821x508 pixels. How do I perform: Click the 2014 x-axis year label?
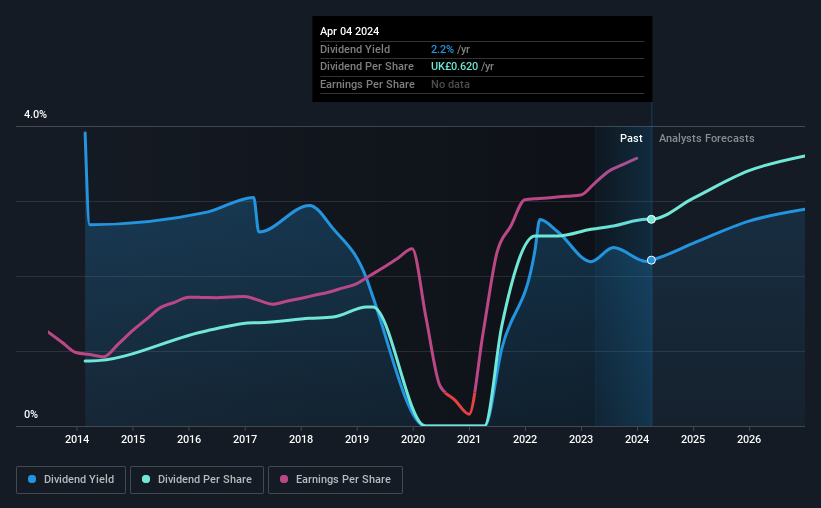tap(77, 439)
